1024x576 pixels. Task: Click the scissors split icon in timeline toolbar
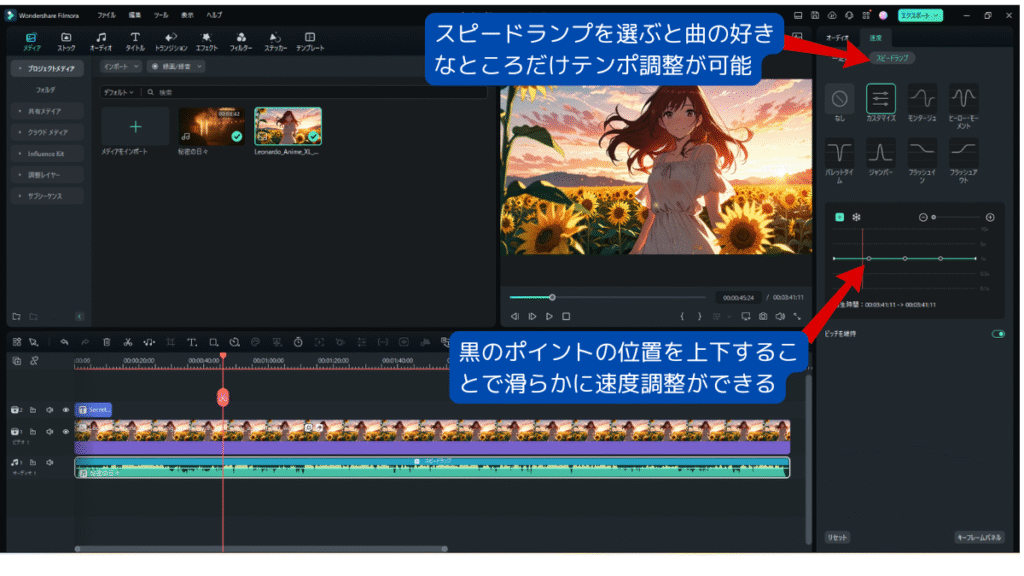(x=128, y=342)
